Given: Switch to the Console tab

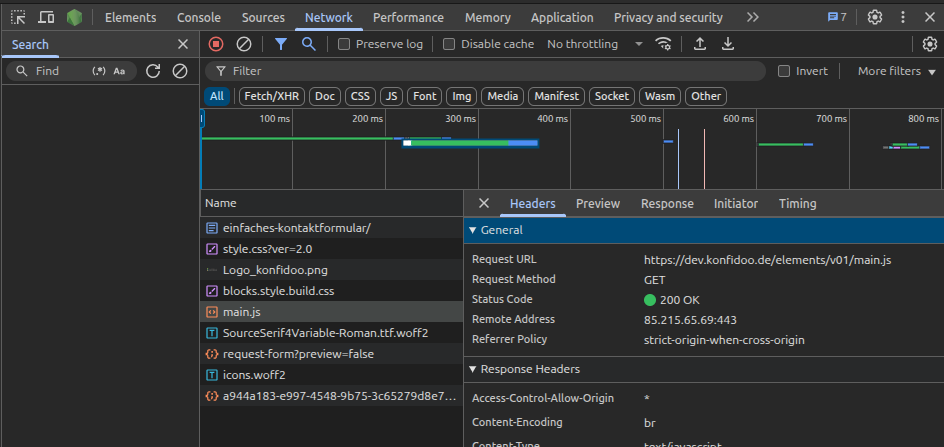Looking at the screenshot, I should (199, 17).
